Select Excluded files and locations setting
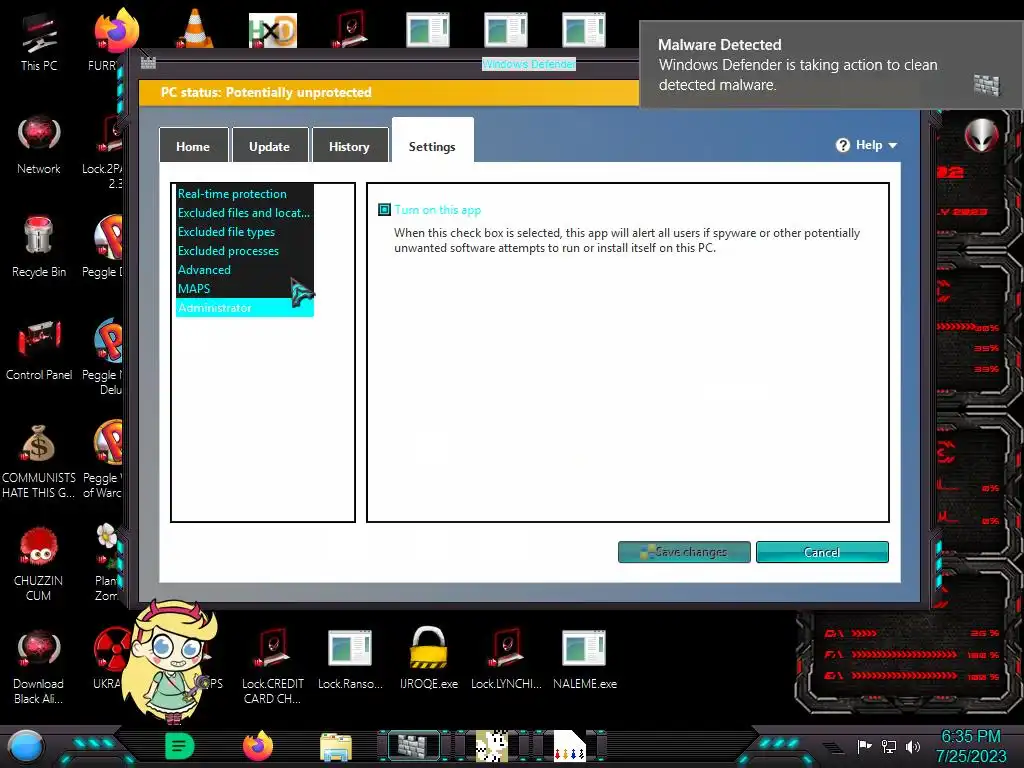 point(245,213)
